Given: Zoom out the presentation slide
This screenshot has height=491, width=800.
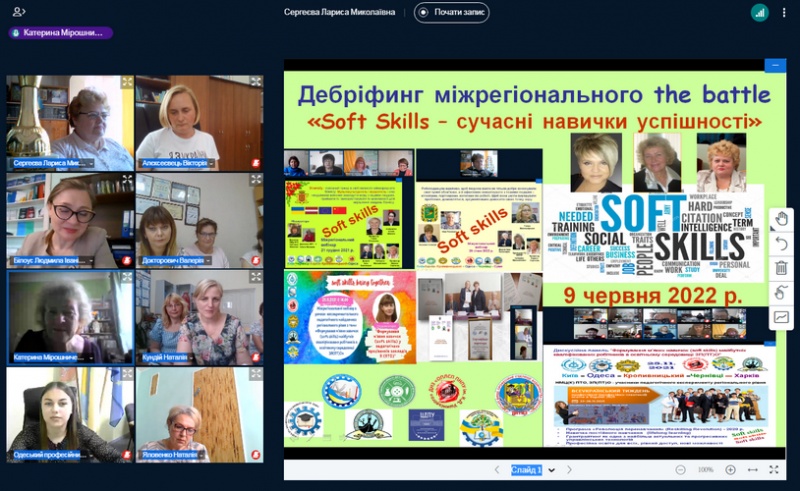Looking at the screenshot, I should (681, 470).
